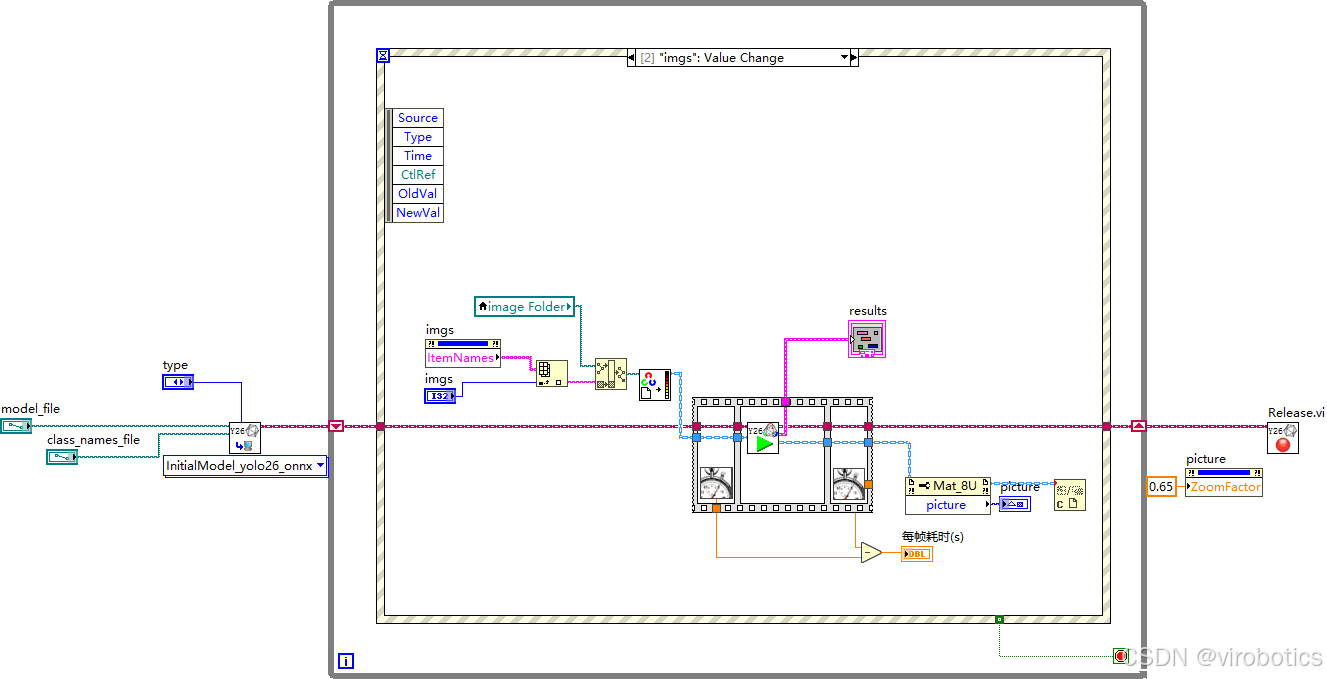Select the OldVal event data node item
This screenshot has height=679, width=1327.
coord(418,194)
